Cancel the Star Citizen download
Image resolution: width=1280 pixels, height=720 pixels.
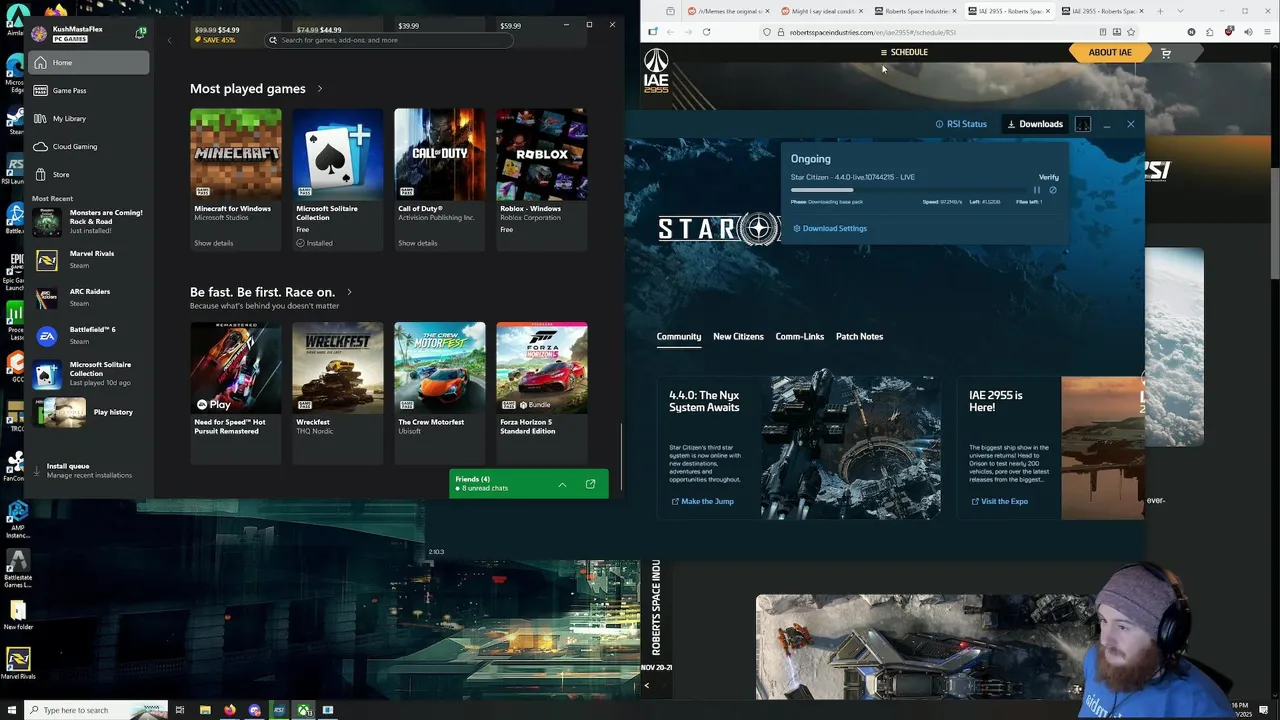pyautogui.click(x=1053, y=190)
